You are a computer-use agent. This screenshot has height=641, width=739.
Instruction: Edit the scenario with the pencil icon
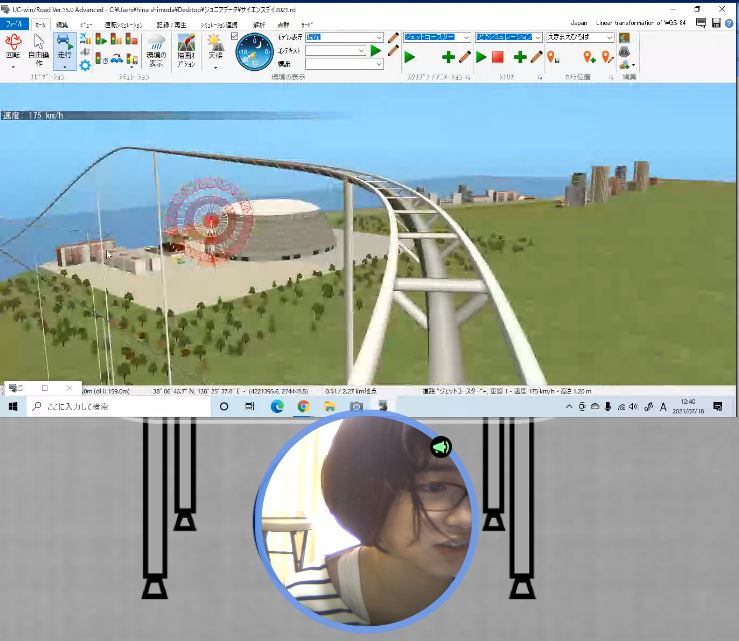tap(536, 58)
